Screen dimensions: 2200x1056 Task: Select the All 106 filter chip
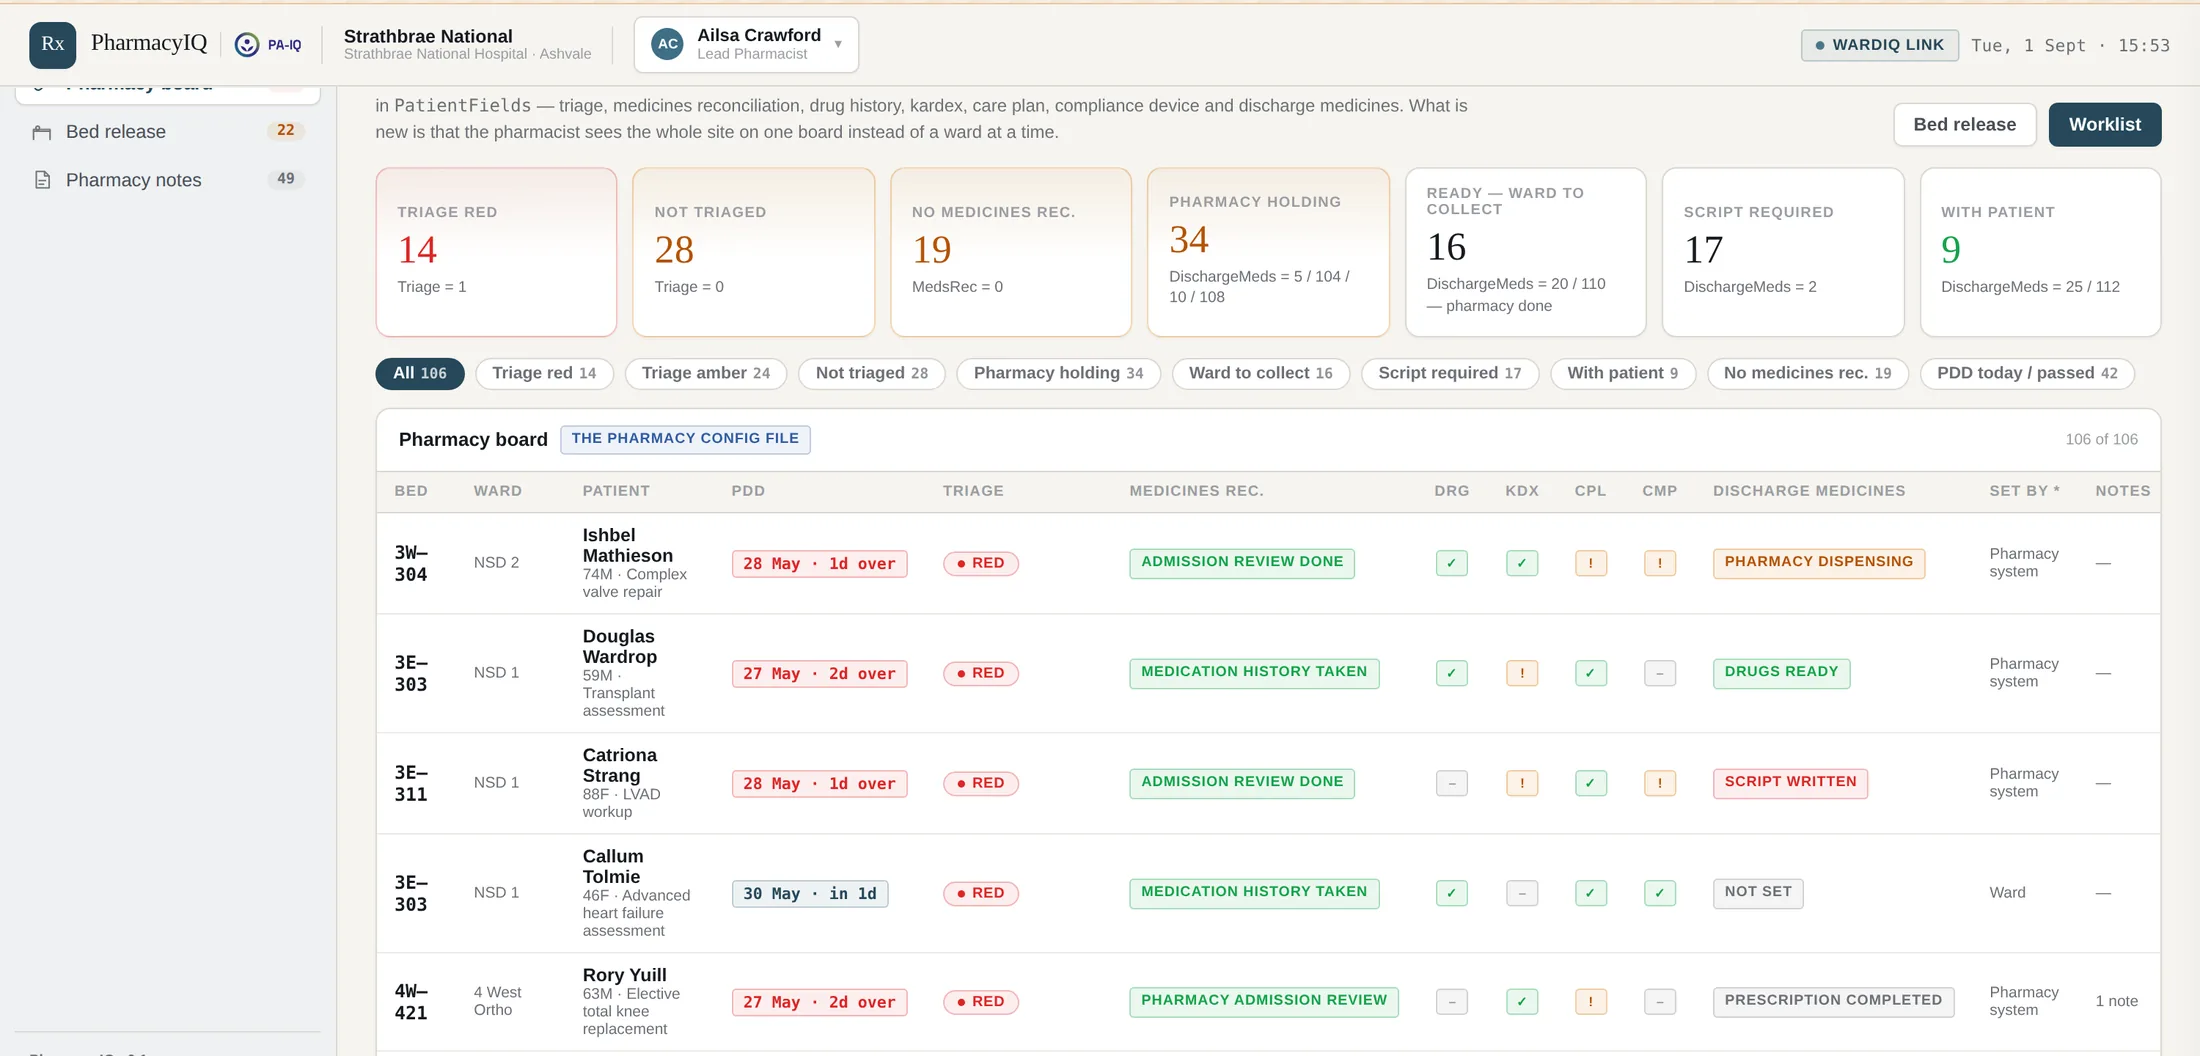coord(420,373)
